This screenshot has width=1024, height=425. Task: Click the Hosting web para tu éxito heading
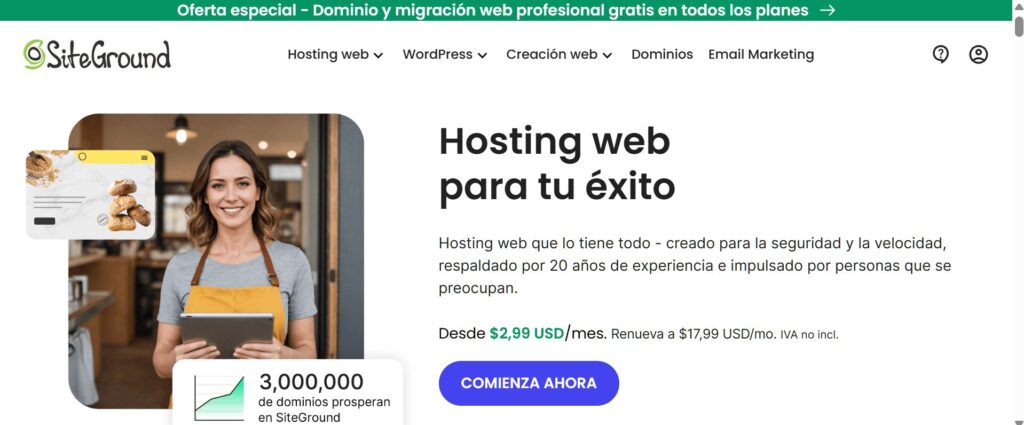tap(556, 163)
